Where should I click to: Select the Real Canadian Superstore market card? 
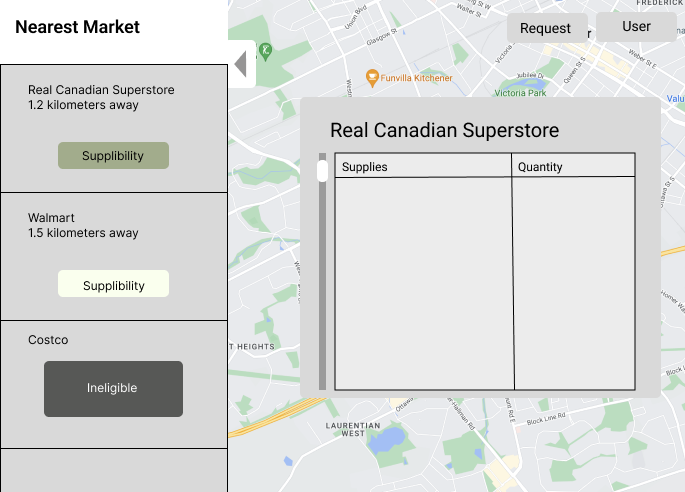point(114,128)
